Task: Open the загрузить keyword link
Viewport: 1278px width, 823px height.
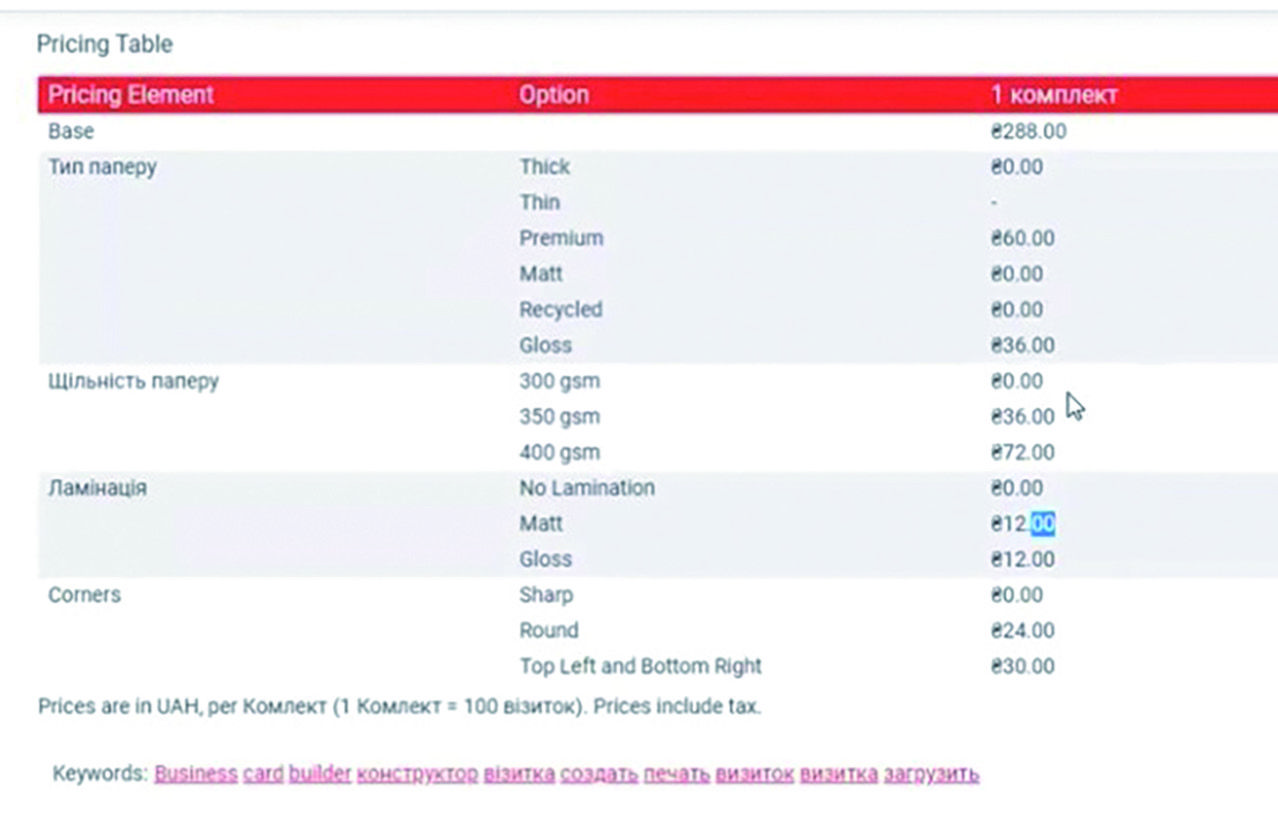Action: [931, 773]
